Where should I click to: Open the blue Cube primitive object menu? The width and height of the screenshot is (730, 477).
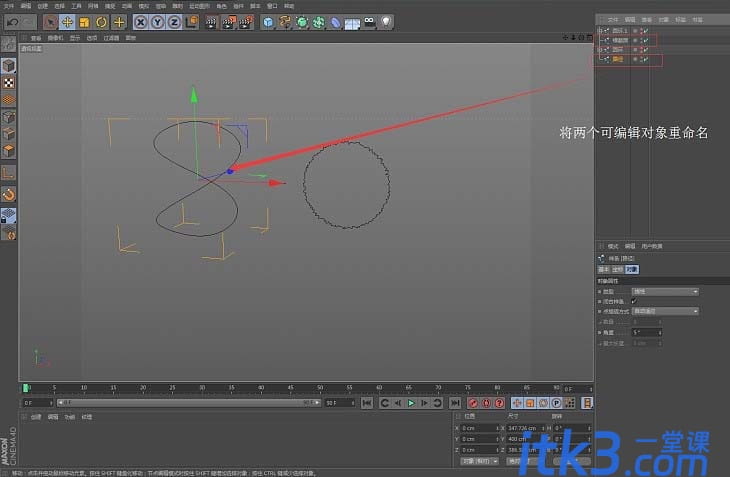tap(268, 22)
